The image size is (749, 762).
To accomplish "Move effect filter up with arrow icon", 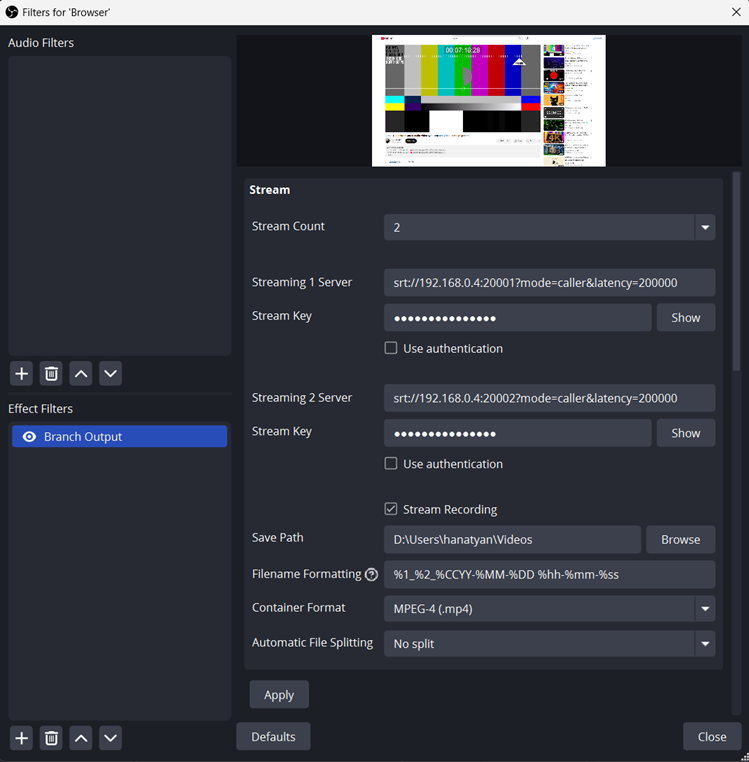I will [81, 738].
